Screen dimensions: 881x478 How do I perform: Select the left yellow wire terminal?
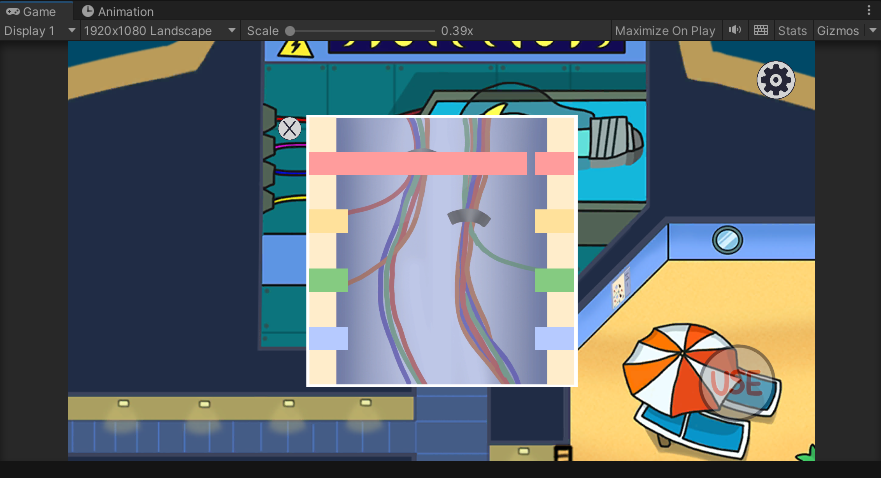328,221
